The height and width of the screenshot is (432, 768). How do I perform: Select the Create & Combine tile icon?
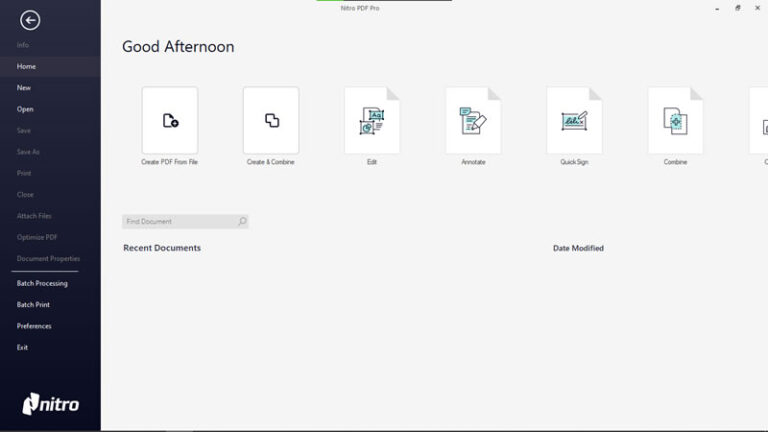click(x=271, y=121)
